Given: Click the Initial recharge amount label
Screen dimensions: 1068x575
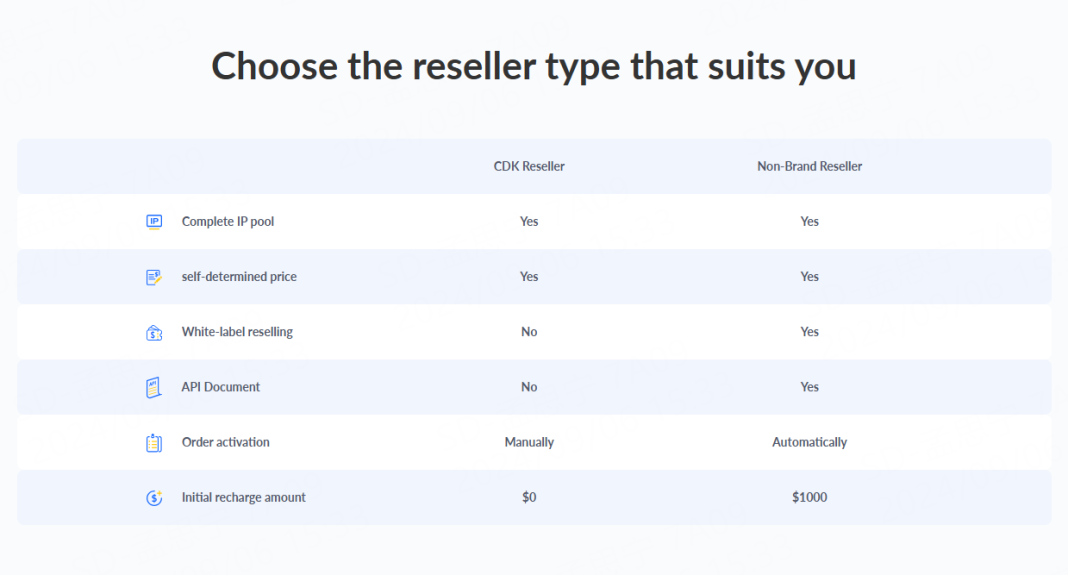Looking at the screenshot, I should 244,497.
